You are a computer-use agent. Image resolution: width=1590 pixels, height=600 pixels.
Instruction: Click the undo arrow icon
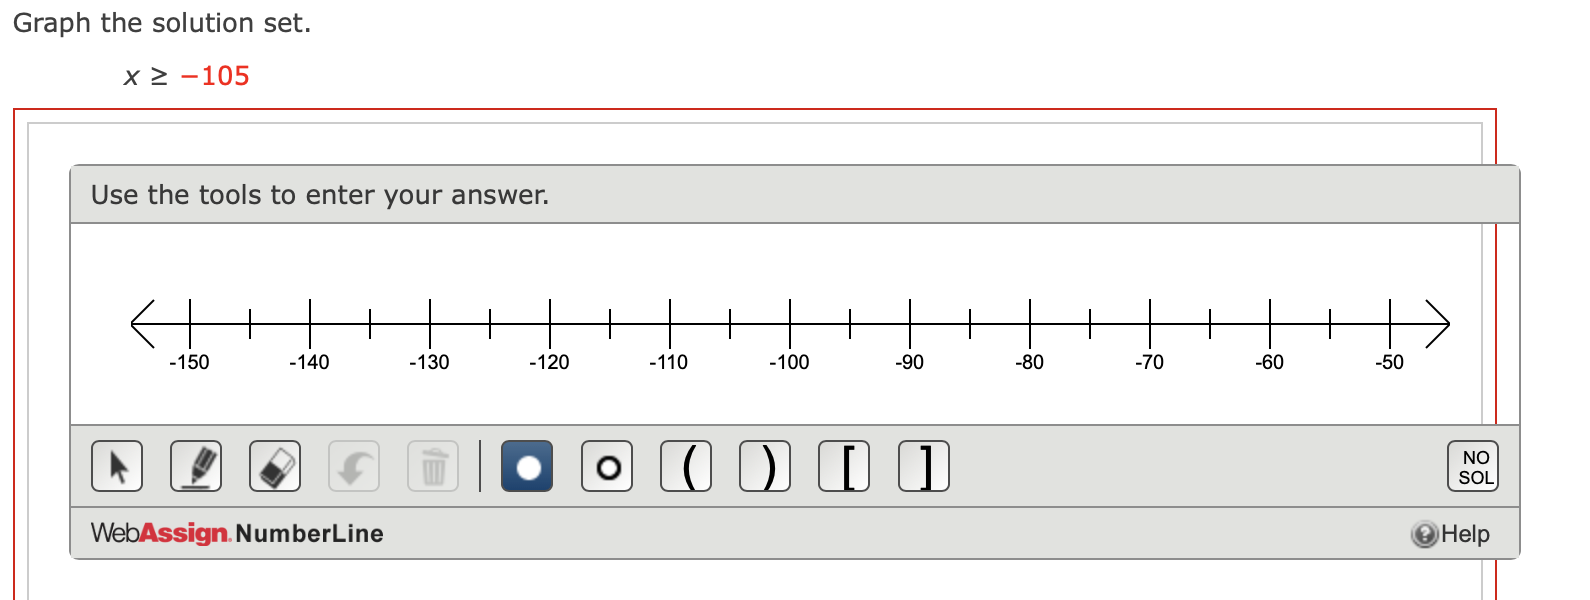354,465
